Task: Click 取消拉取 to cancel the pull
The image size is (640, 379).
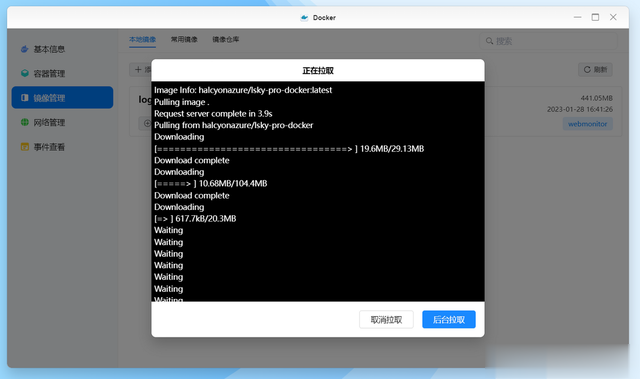Action: click(x=386, y=319)
